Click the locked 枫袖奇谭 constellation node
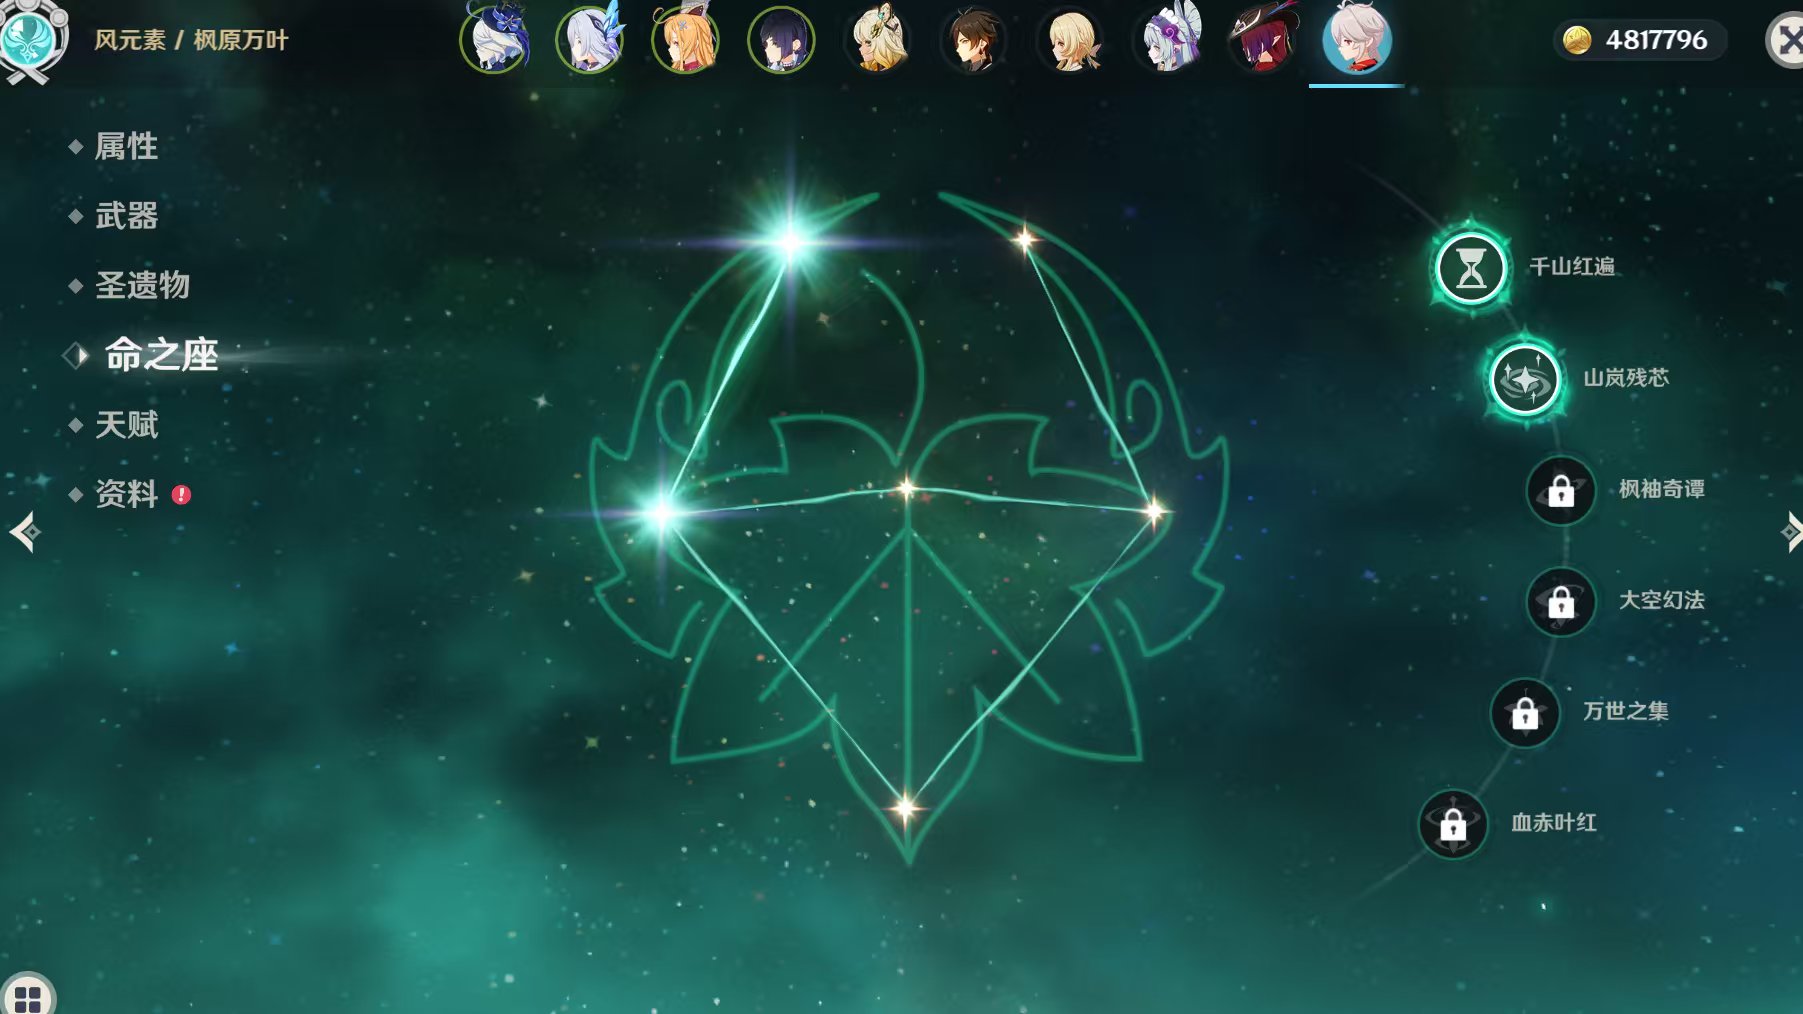This screenshot has width=1803, height=1014. pyautogui.click(x=1560, y=490)
